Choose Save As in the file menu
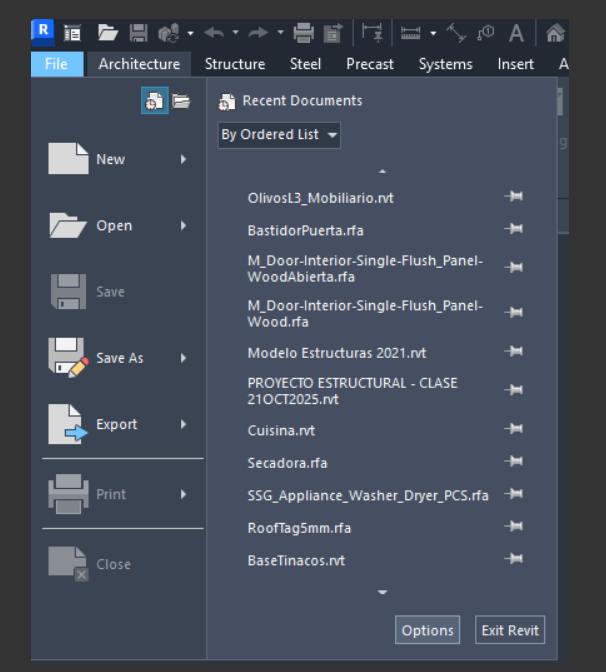The width and height of the screenshot is (606, 672). 118,358
